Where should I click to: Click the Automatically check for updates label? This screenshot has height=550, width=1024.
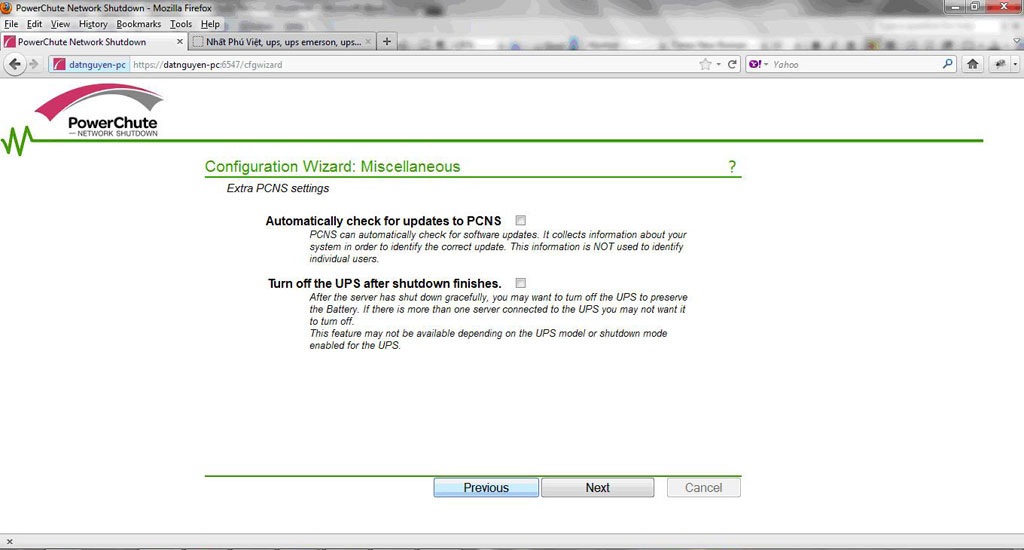coord(383,221)
